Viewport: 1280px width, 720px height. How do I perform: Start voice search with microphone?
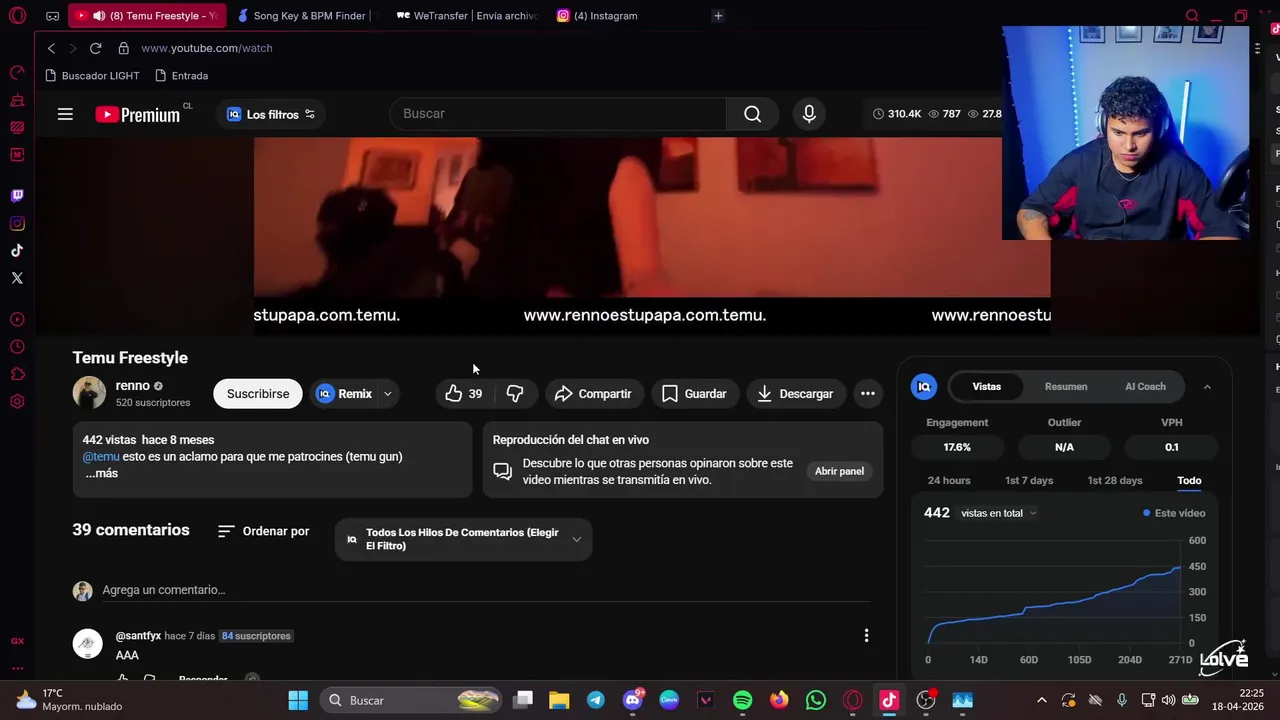[x=809, y=114]
